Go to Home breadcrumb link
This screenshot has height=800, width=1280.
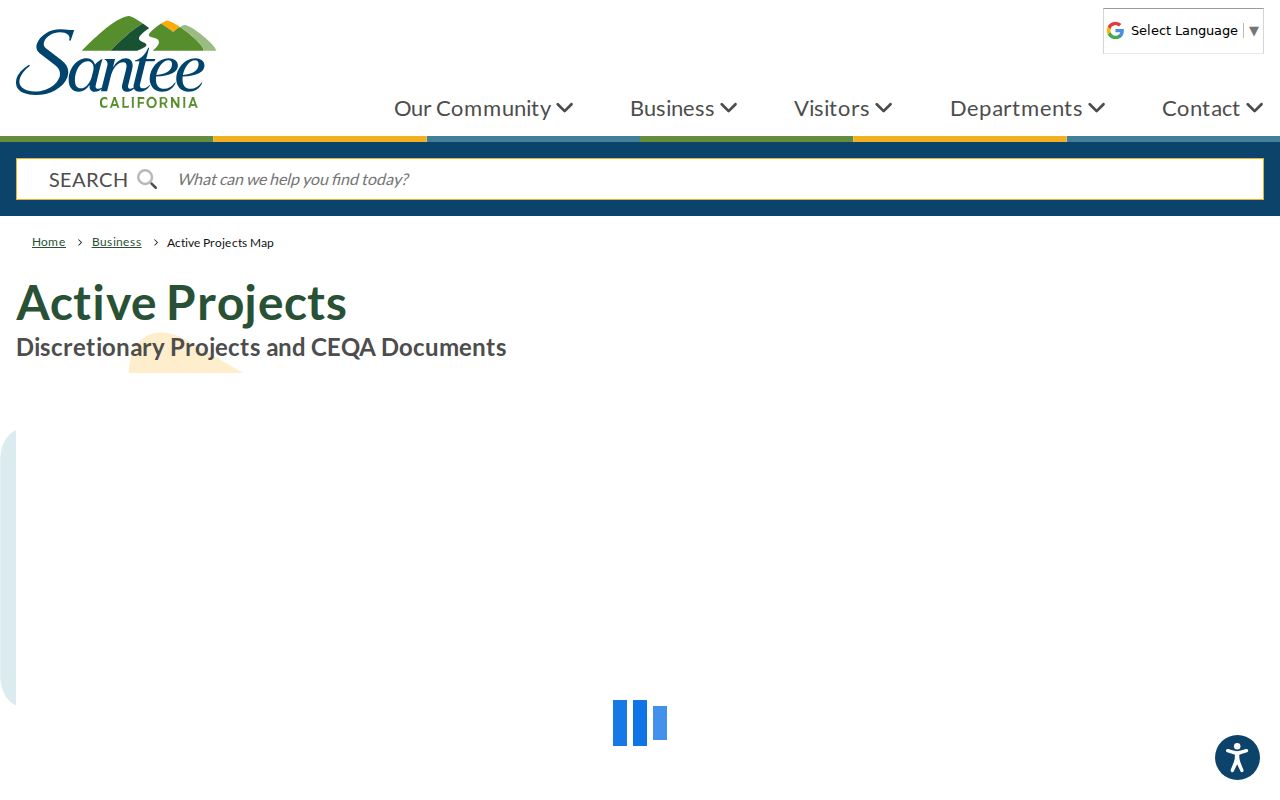49,242
